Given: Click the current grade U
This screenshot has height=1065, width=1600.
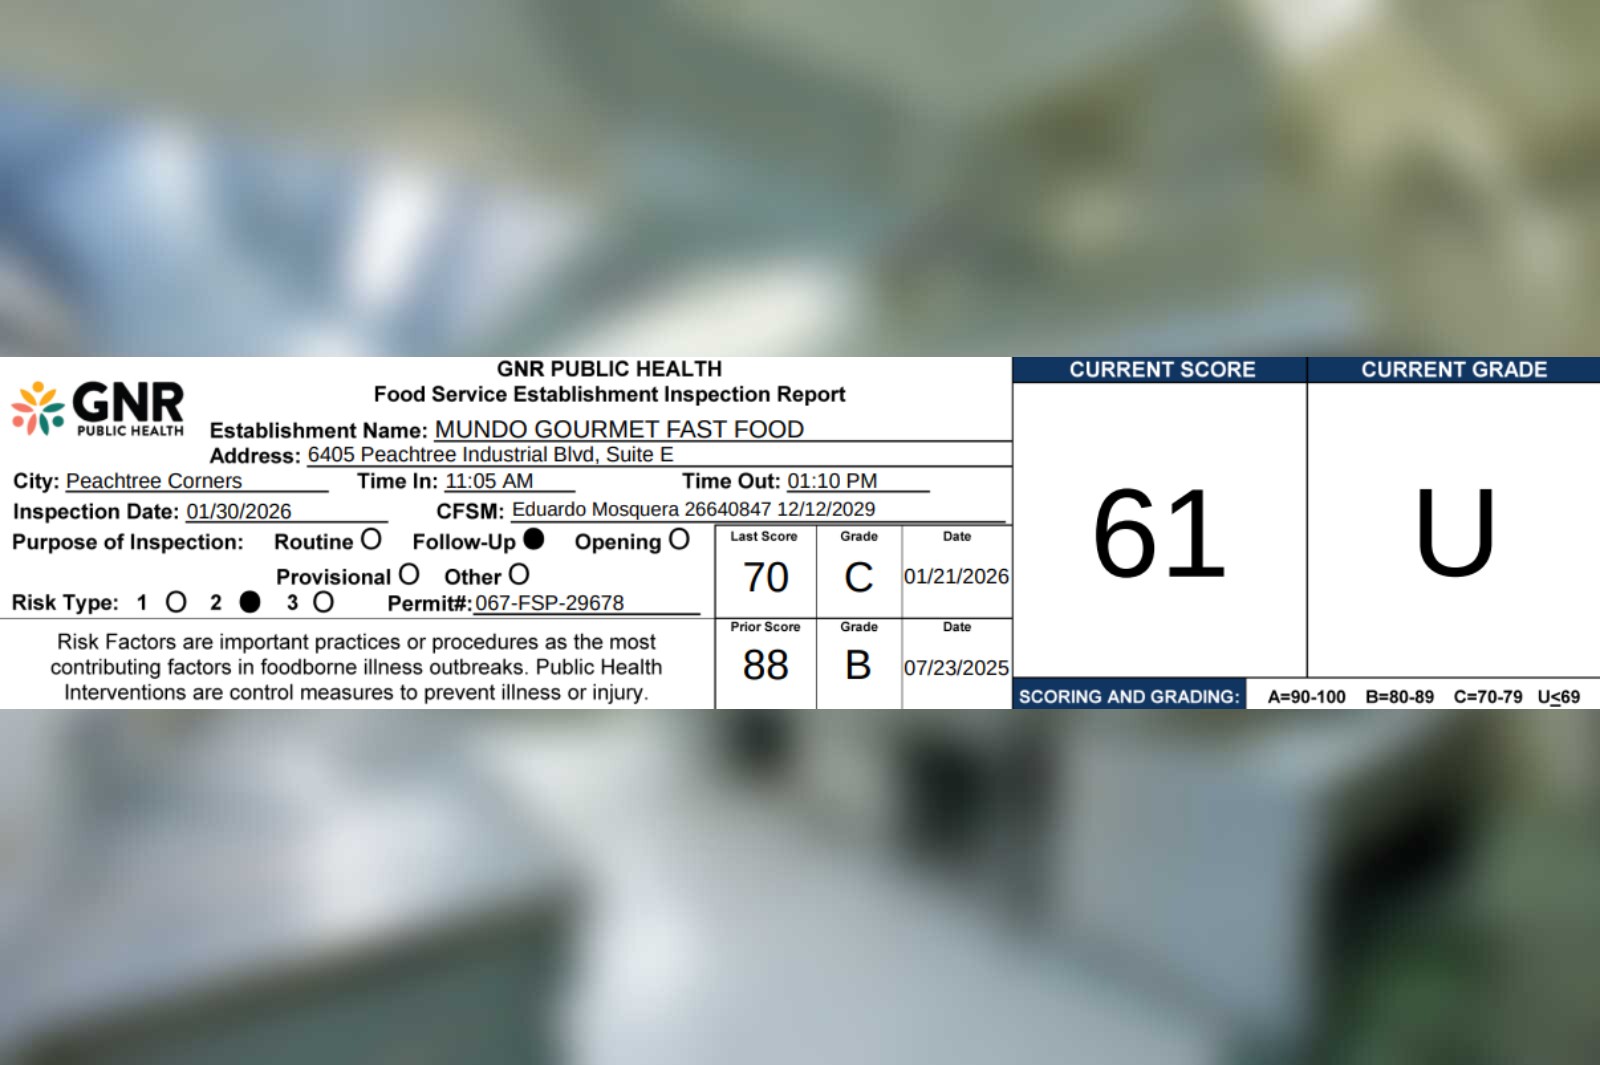Looking at the screenshot, I should [1454, 533].
